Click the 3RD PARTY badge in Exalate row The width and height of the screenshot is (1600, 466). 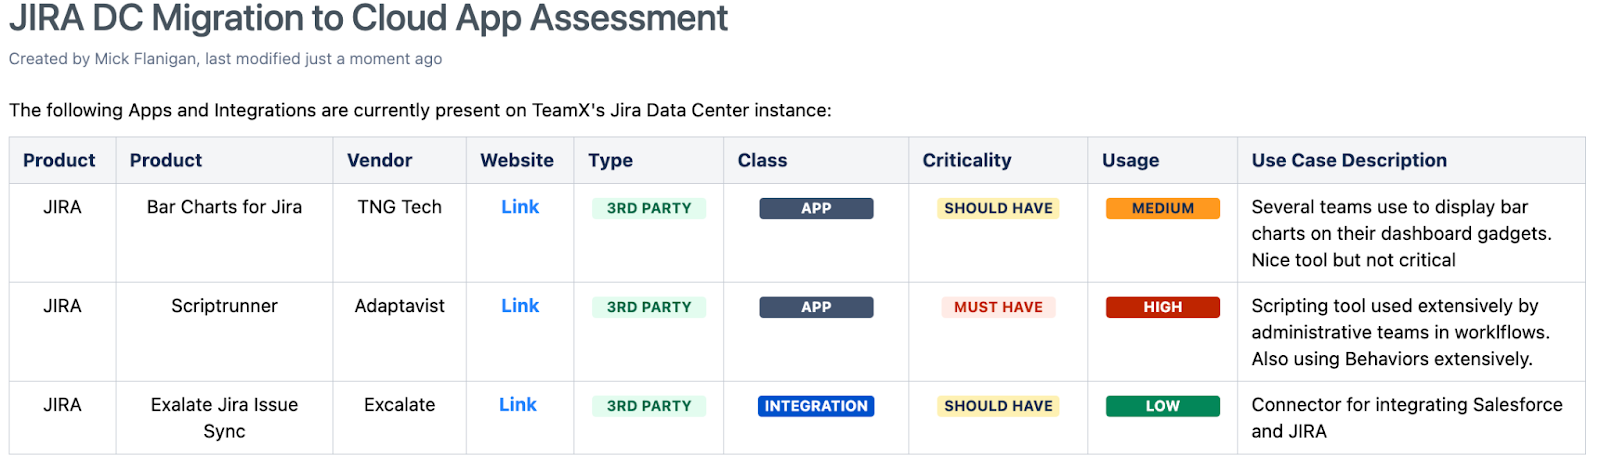[649, 406]
